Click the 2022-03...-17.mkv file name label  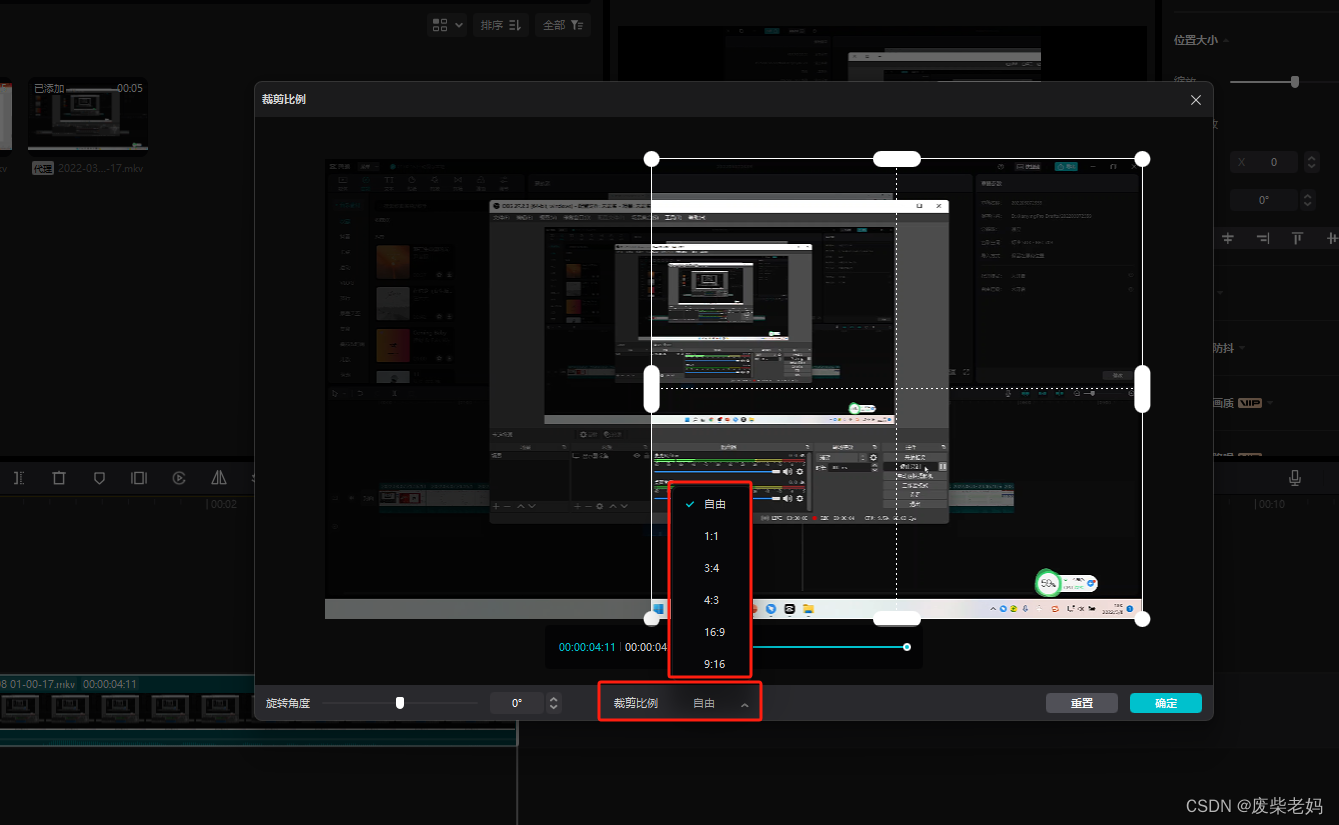coord(101,168)
